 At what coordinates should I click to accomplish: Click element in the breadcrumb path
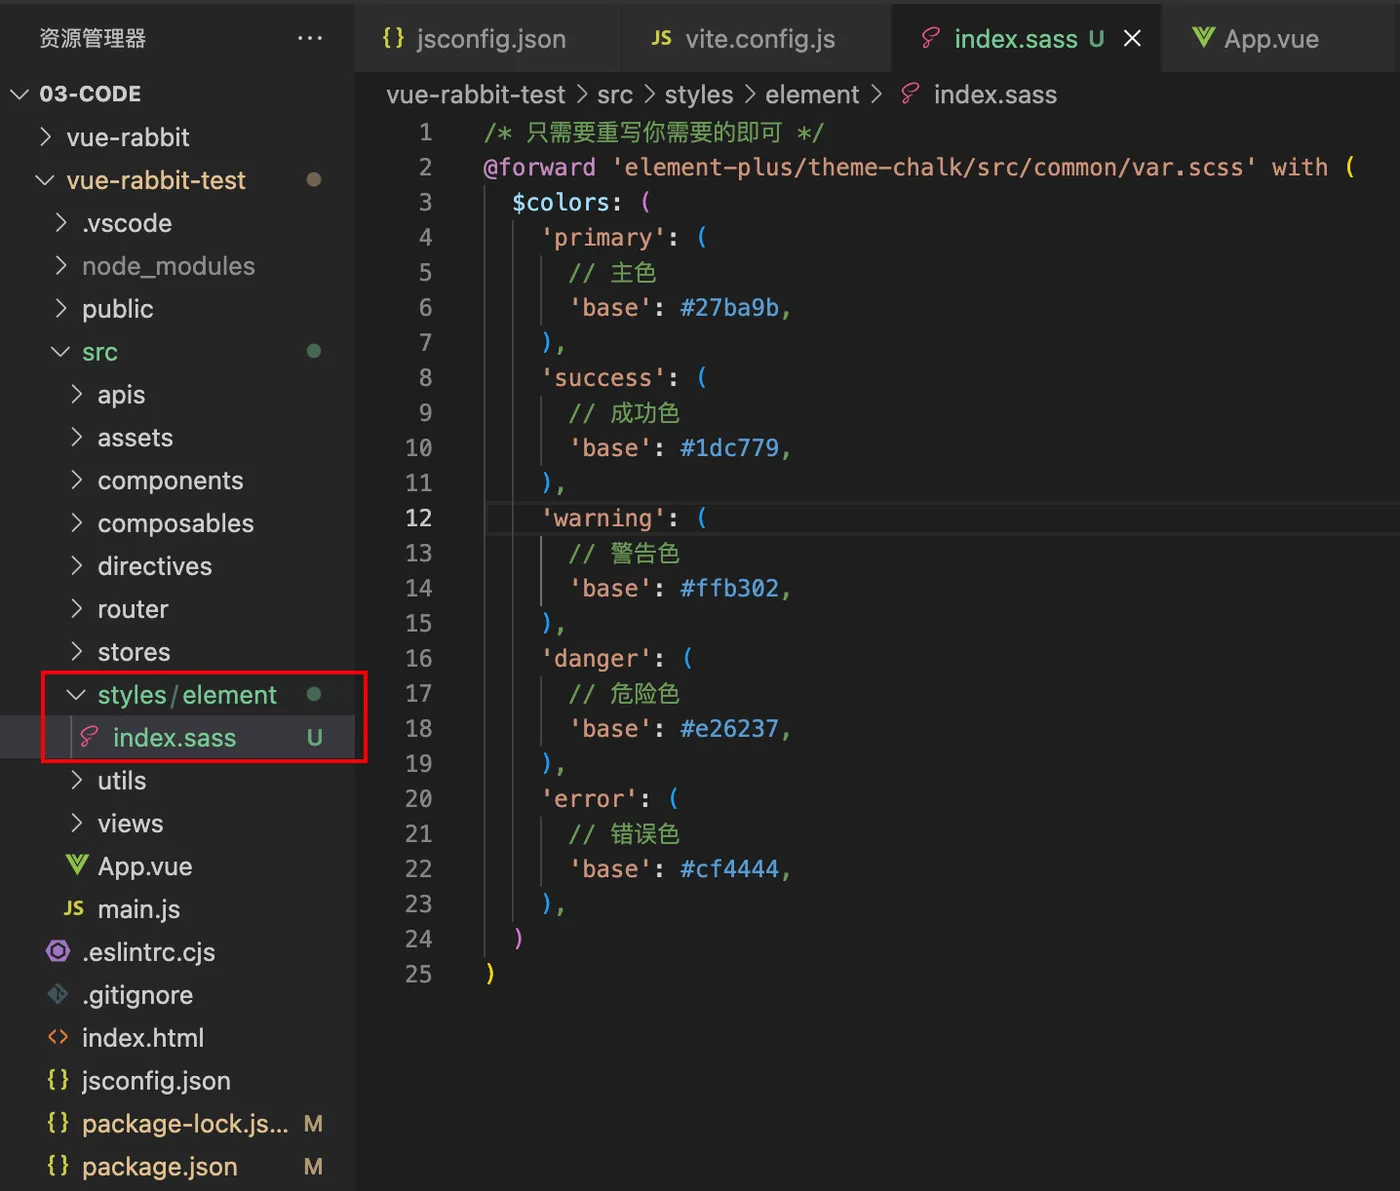(x=812, y=94)
